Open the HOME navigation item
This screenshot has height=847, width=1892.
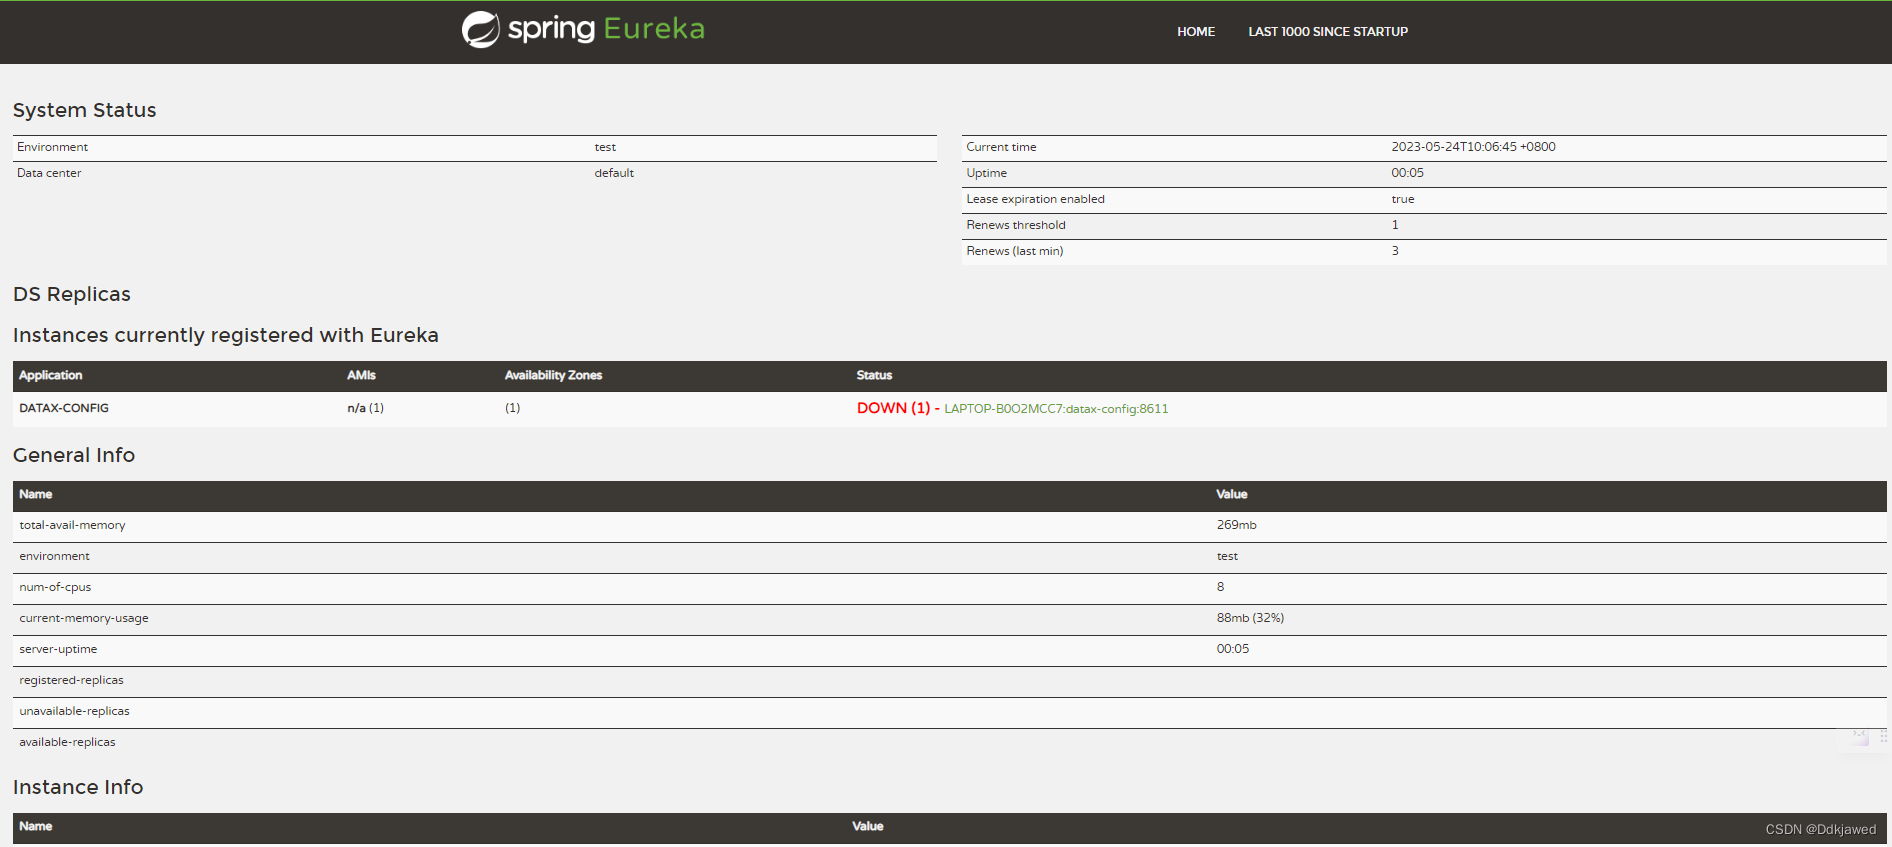tap(1196, 32)
